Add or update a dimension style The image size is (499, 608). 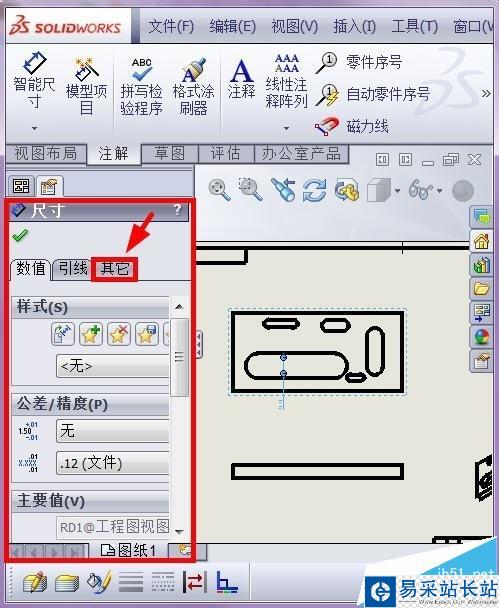pyautogui.click(x=91, y=334)
